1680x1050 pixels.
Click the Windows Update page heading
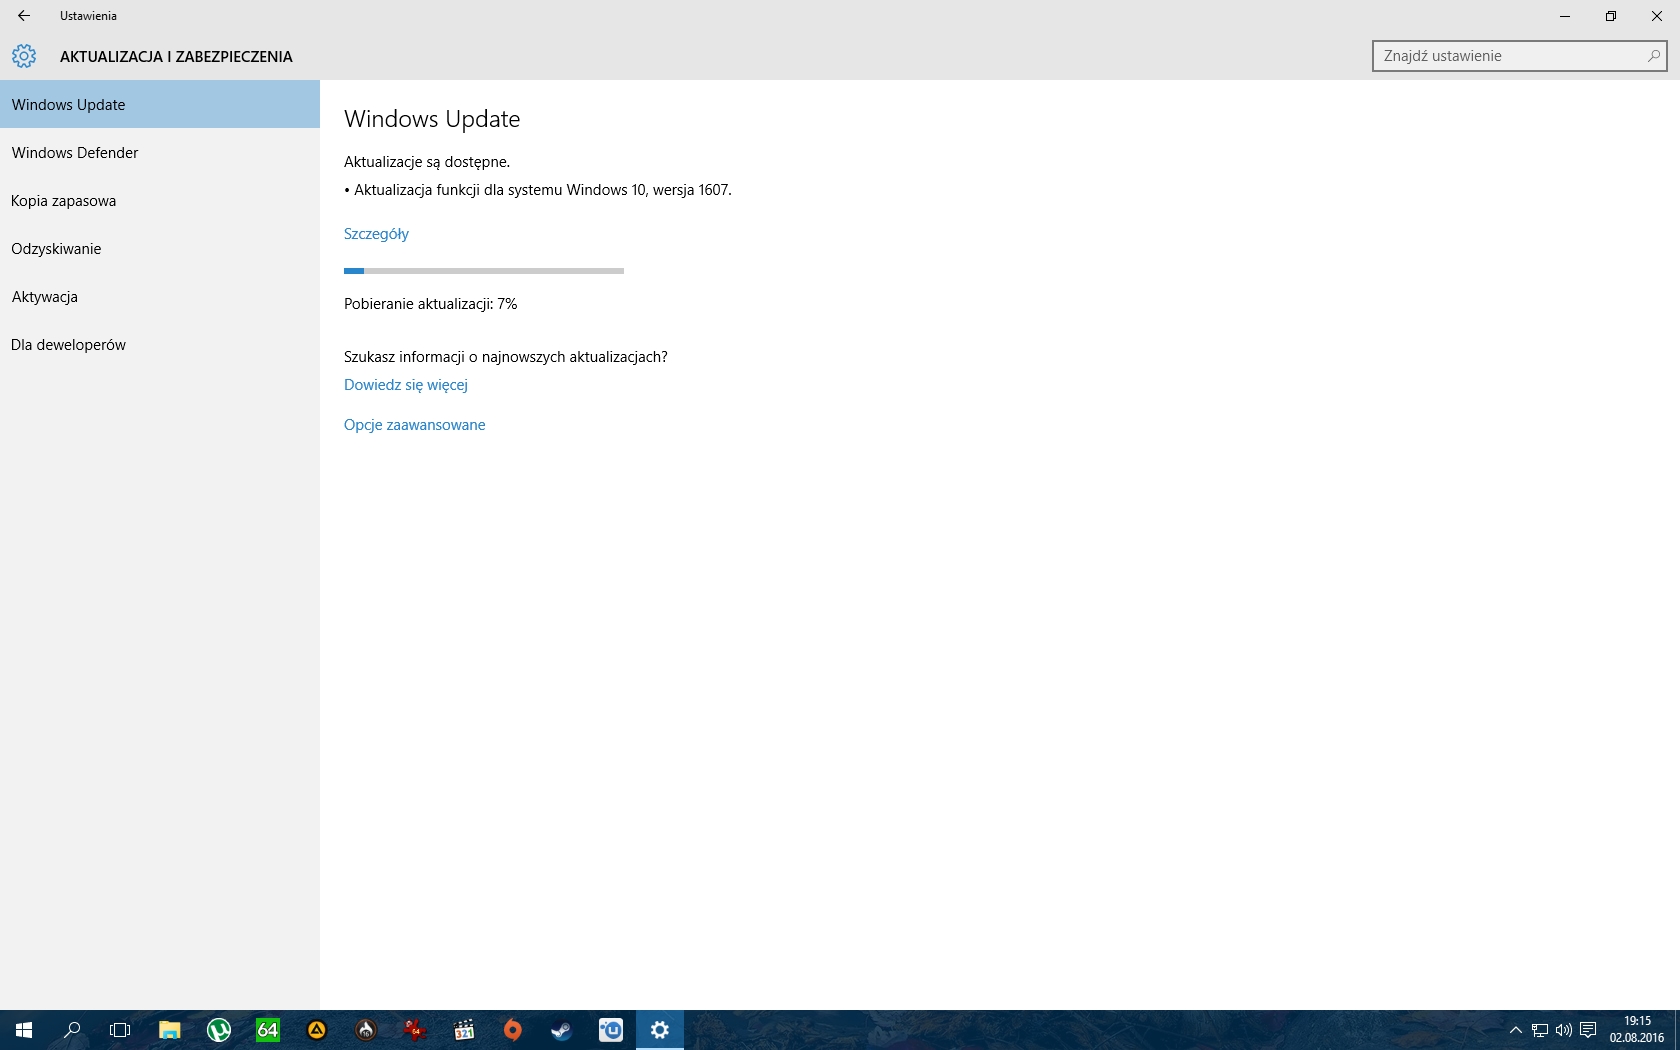(432, 119)
